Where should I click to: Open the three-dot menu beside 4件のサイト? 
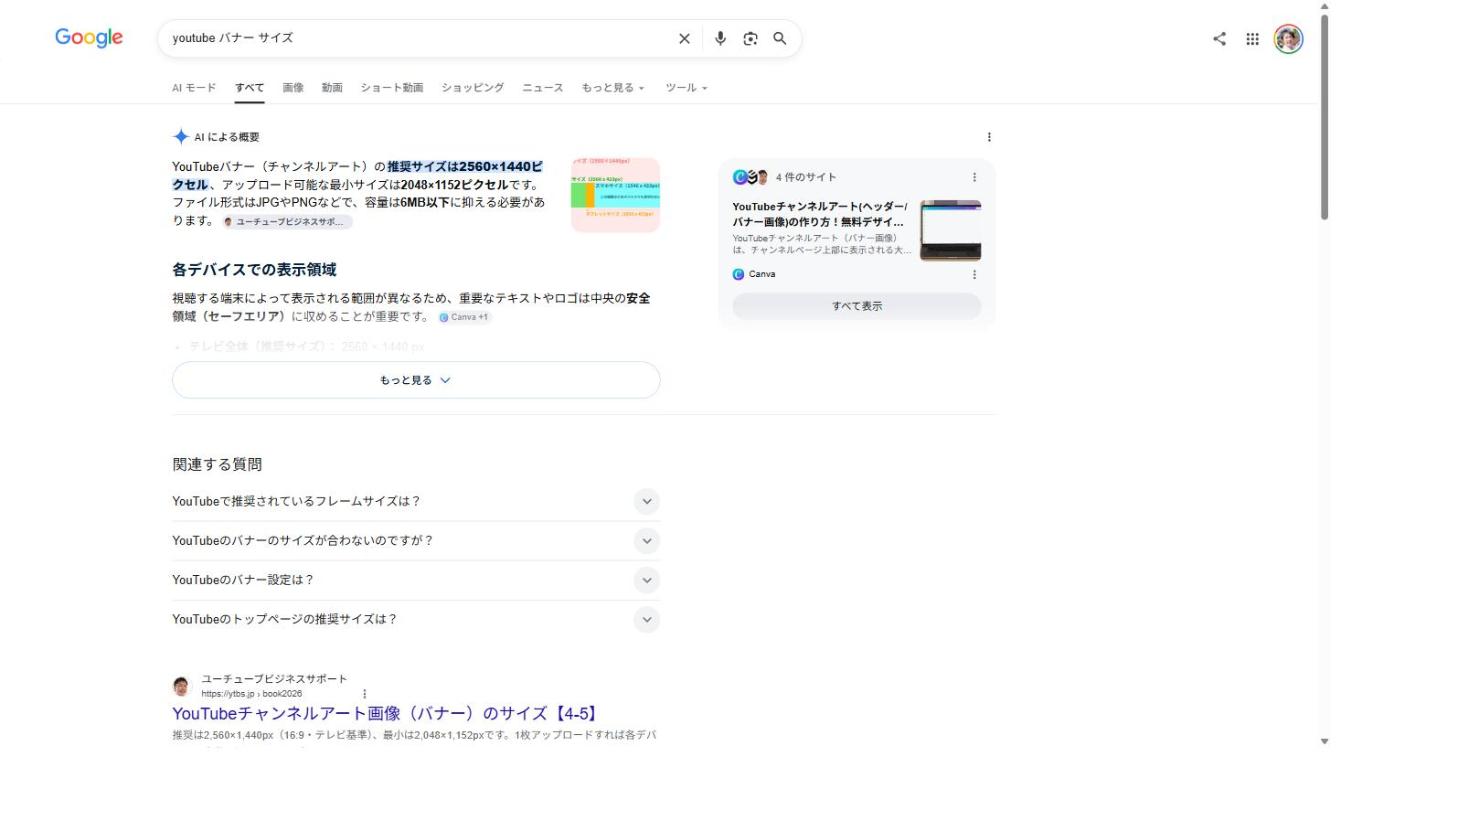[974, 177]
